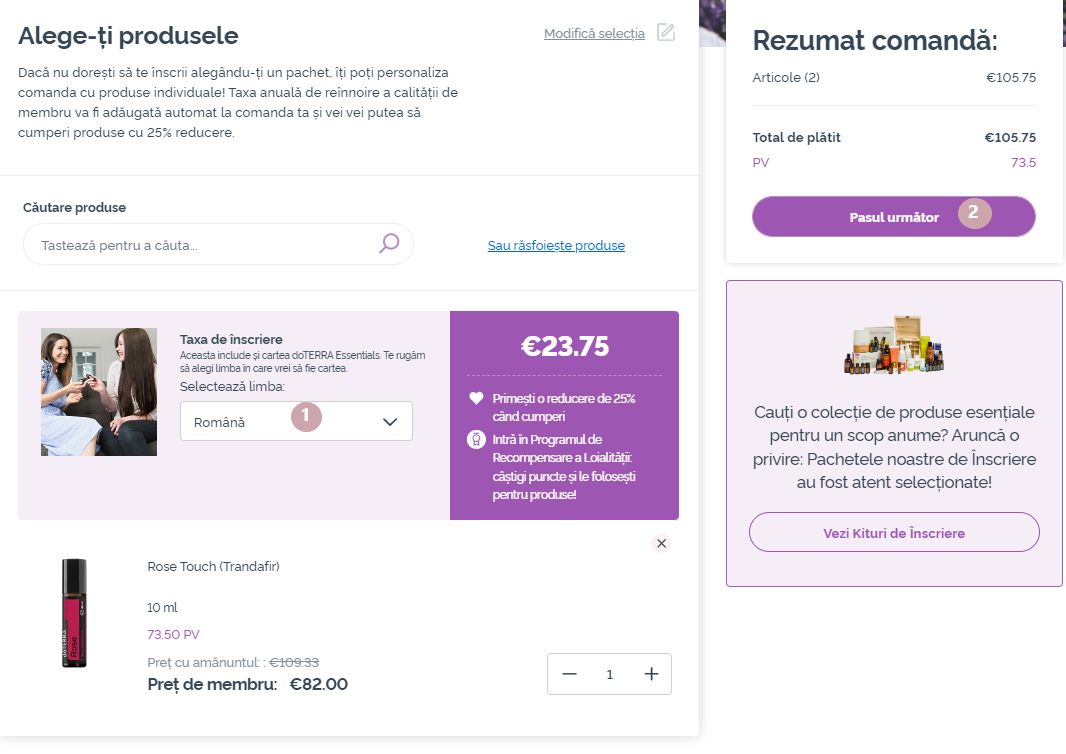1066x754 pixels.
Task: Follow the Sau răsfoiește produse link
Action: tap(556, 245)
